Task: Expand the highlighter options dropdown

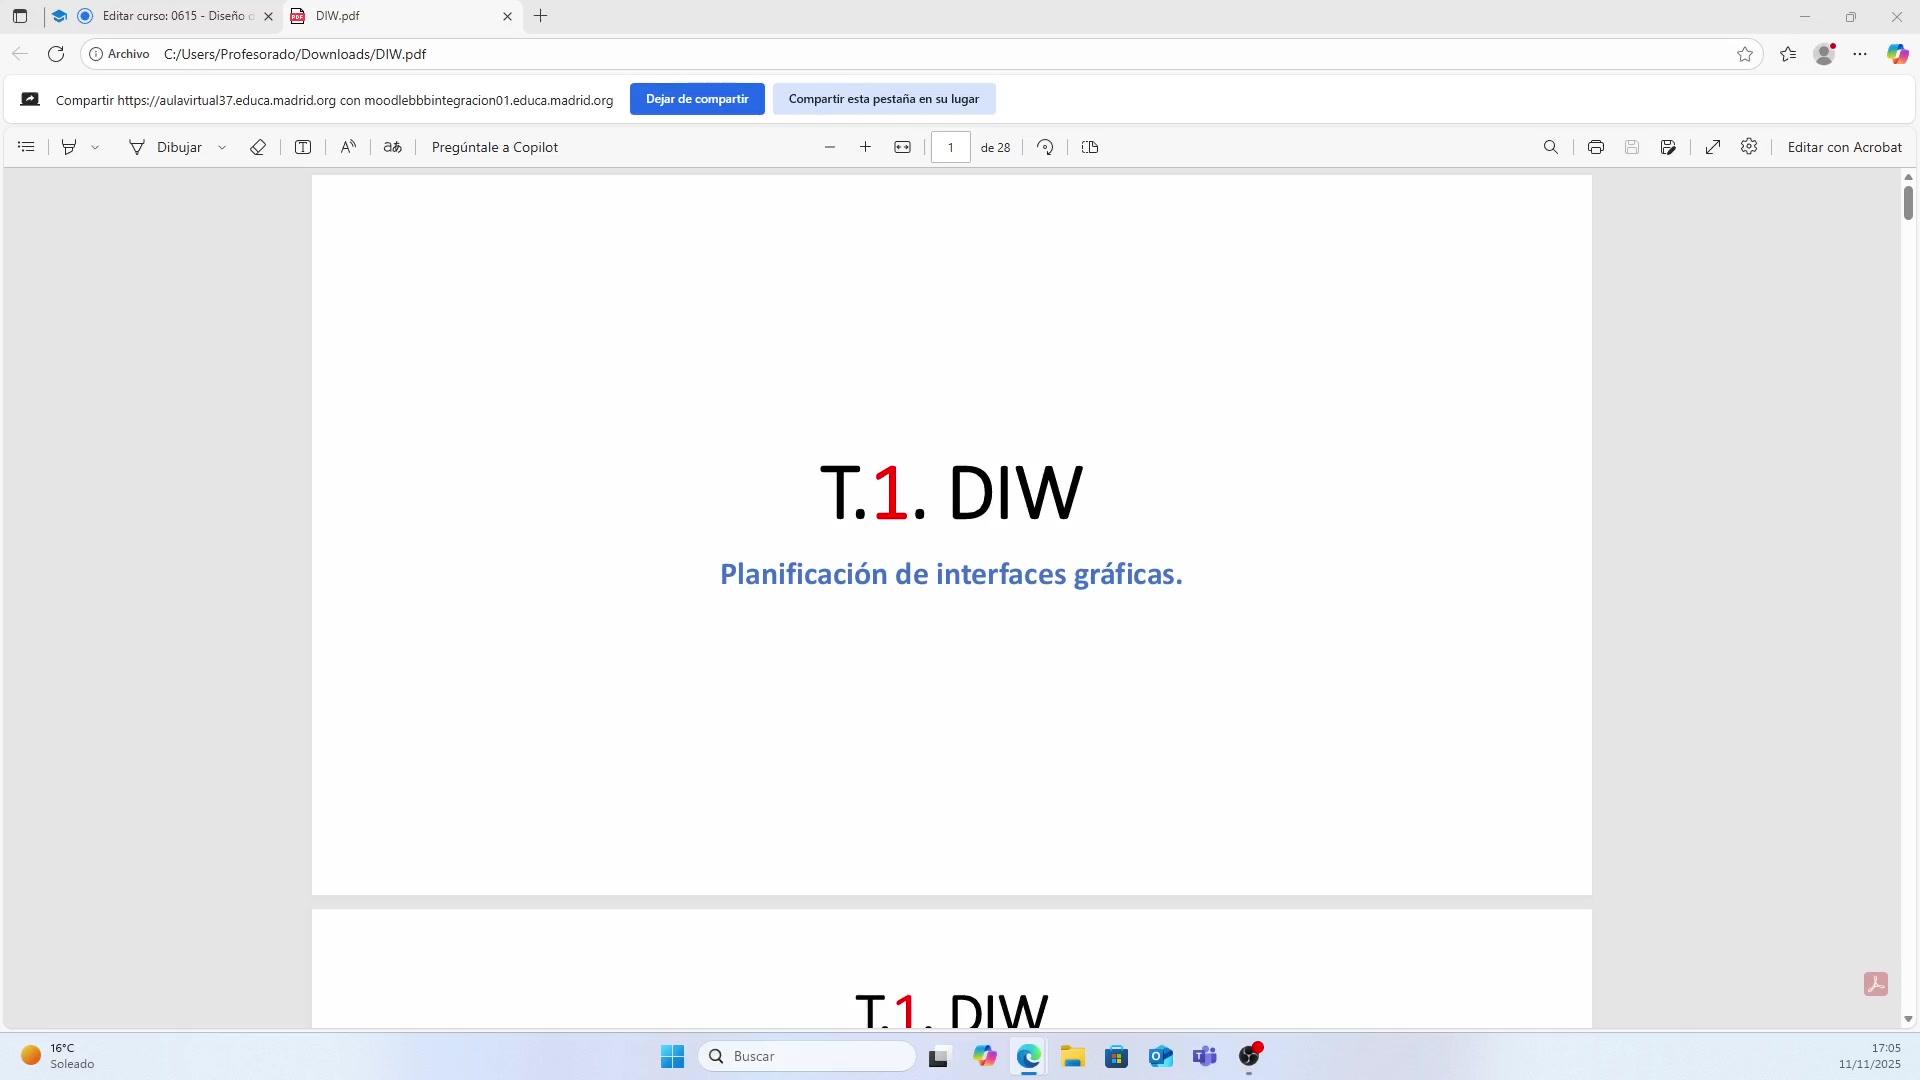Action: tap(95, 147)
